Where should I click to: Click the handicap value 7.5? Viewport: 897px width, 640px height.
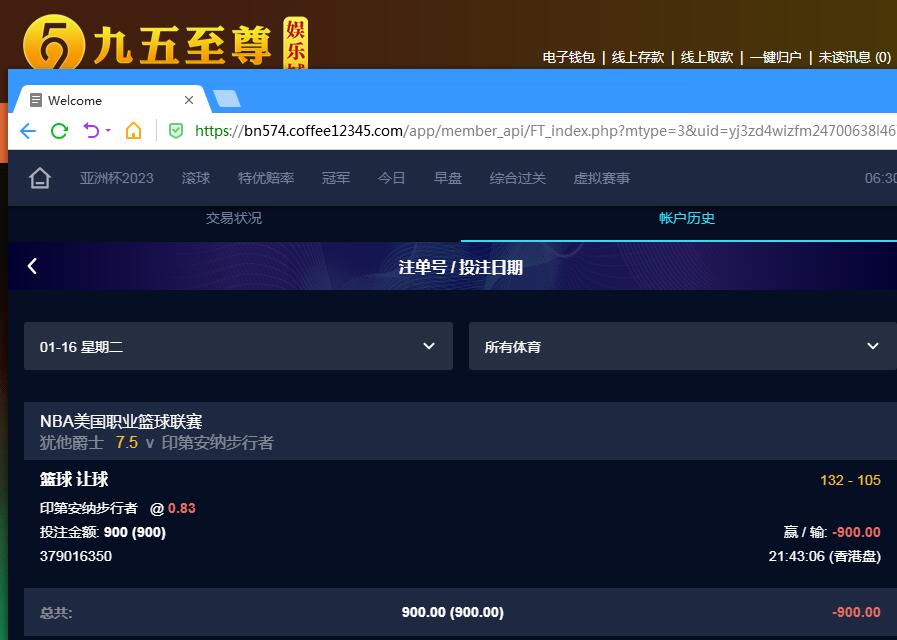coord(126,443)
